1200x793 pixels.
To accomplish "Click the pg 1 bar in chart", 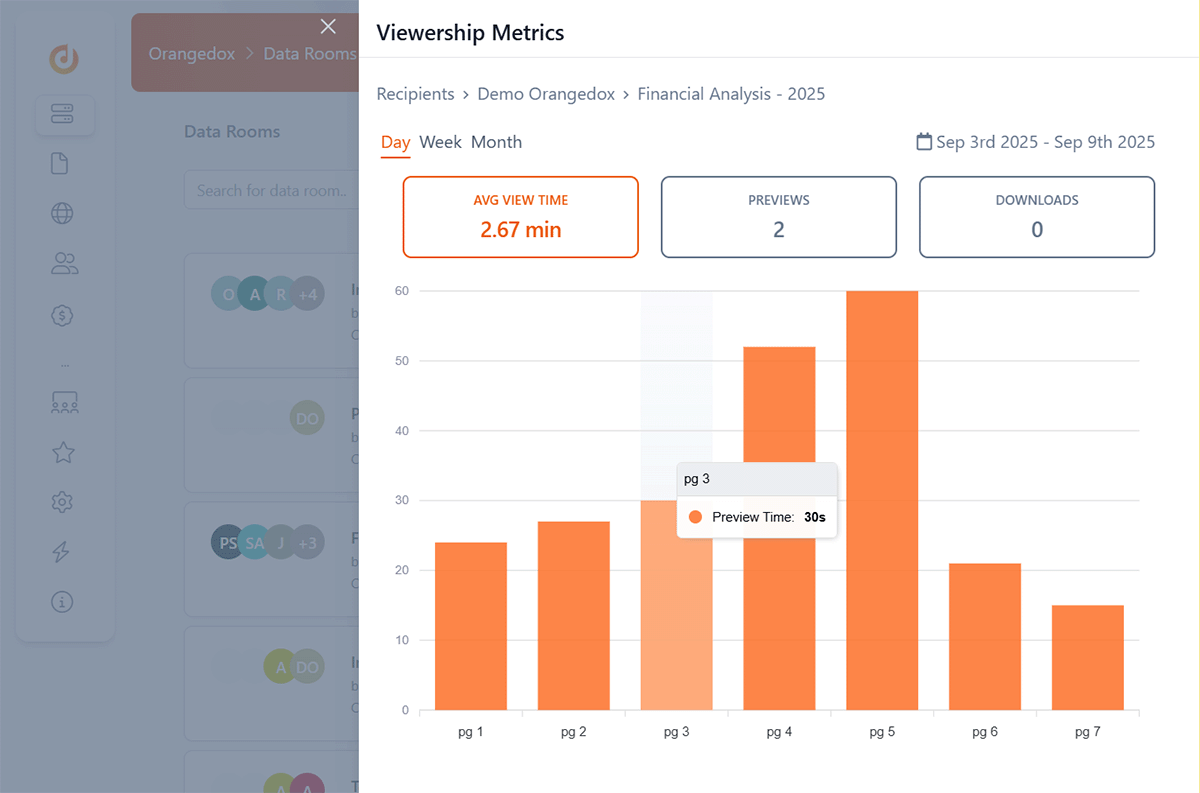I will click(x=471, y=626).
